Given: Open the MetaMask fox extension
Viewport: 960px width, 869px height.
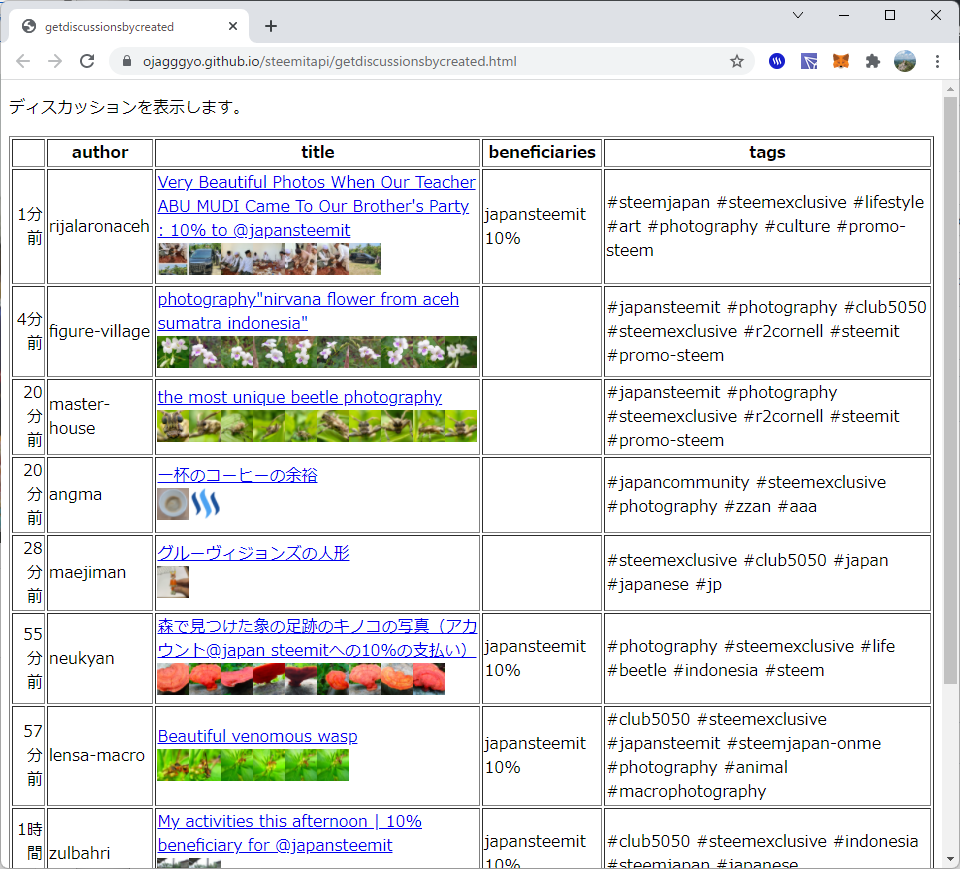Looking at the screenshot, I should (x=841, y=61).
